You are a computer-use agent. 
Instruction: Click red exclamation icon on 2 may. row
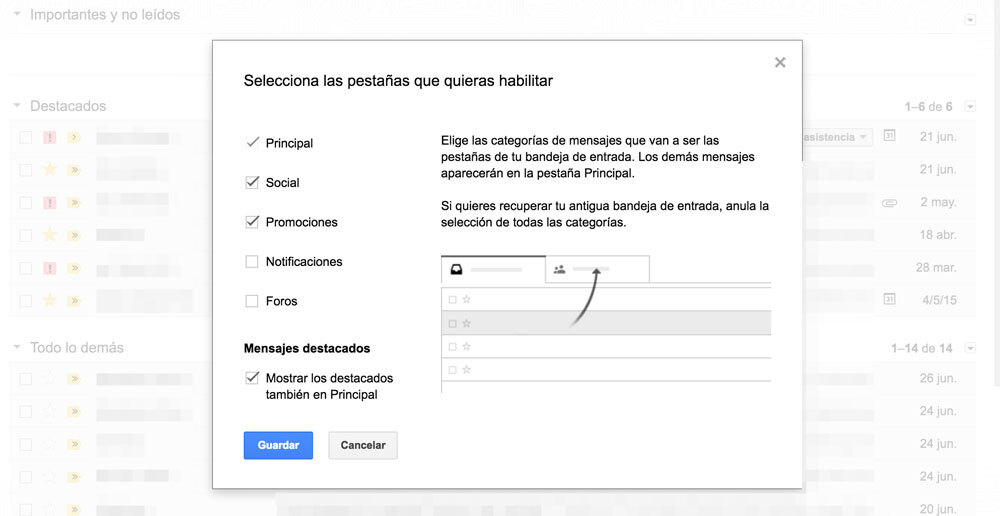coord(50,203)
